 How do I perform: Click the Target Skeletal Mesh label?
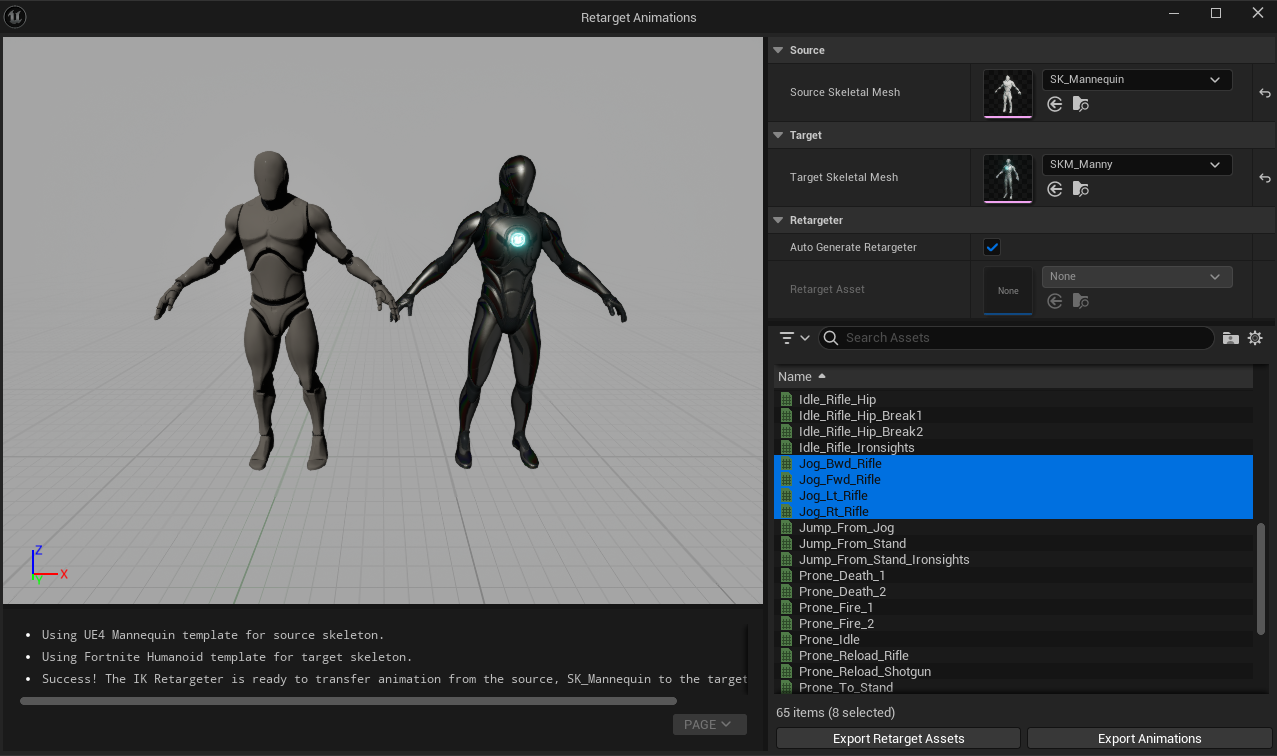coord(844,178)
